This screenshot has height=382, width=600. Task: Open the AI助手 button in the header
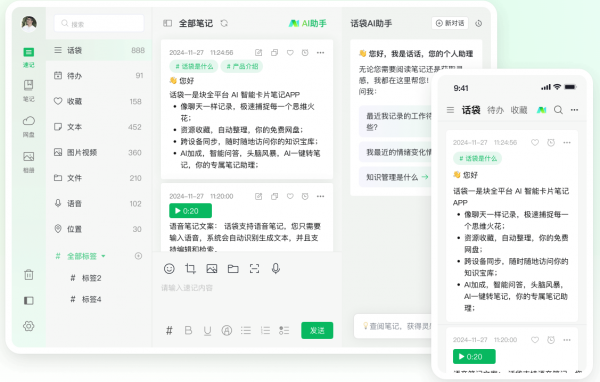[308, 23]
